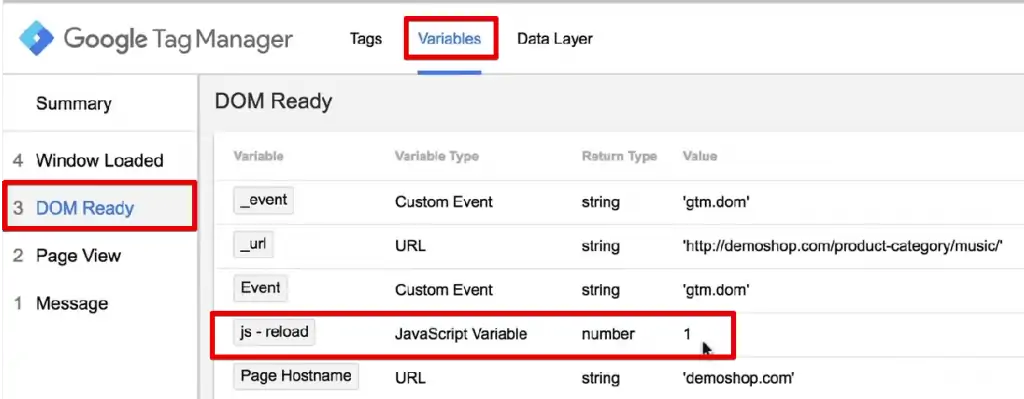The width and height of the screenshot is (1024, 399).
Task: Click the number return type cell
Action: [x=608, y=334]
